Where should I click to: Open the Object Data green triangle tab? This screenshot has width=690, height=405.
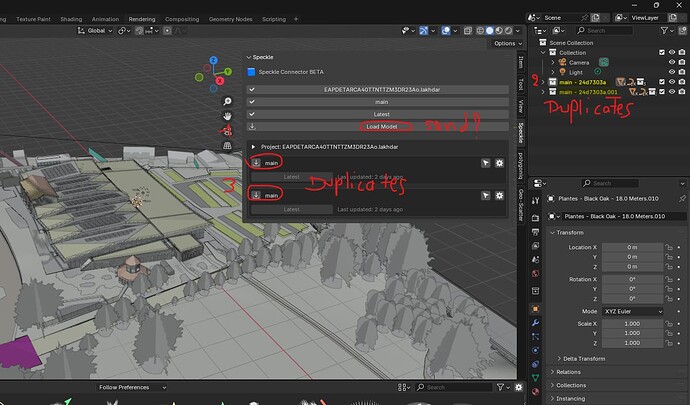(536, 378)
